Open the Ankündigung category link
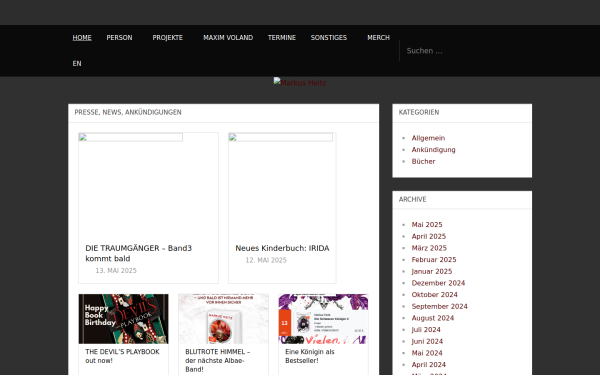The height and width of the screenshot is (375, 600). pyautogui.click(x=434, y=150)
